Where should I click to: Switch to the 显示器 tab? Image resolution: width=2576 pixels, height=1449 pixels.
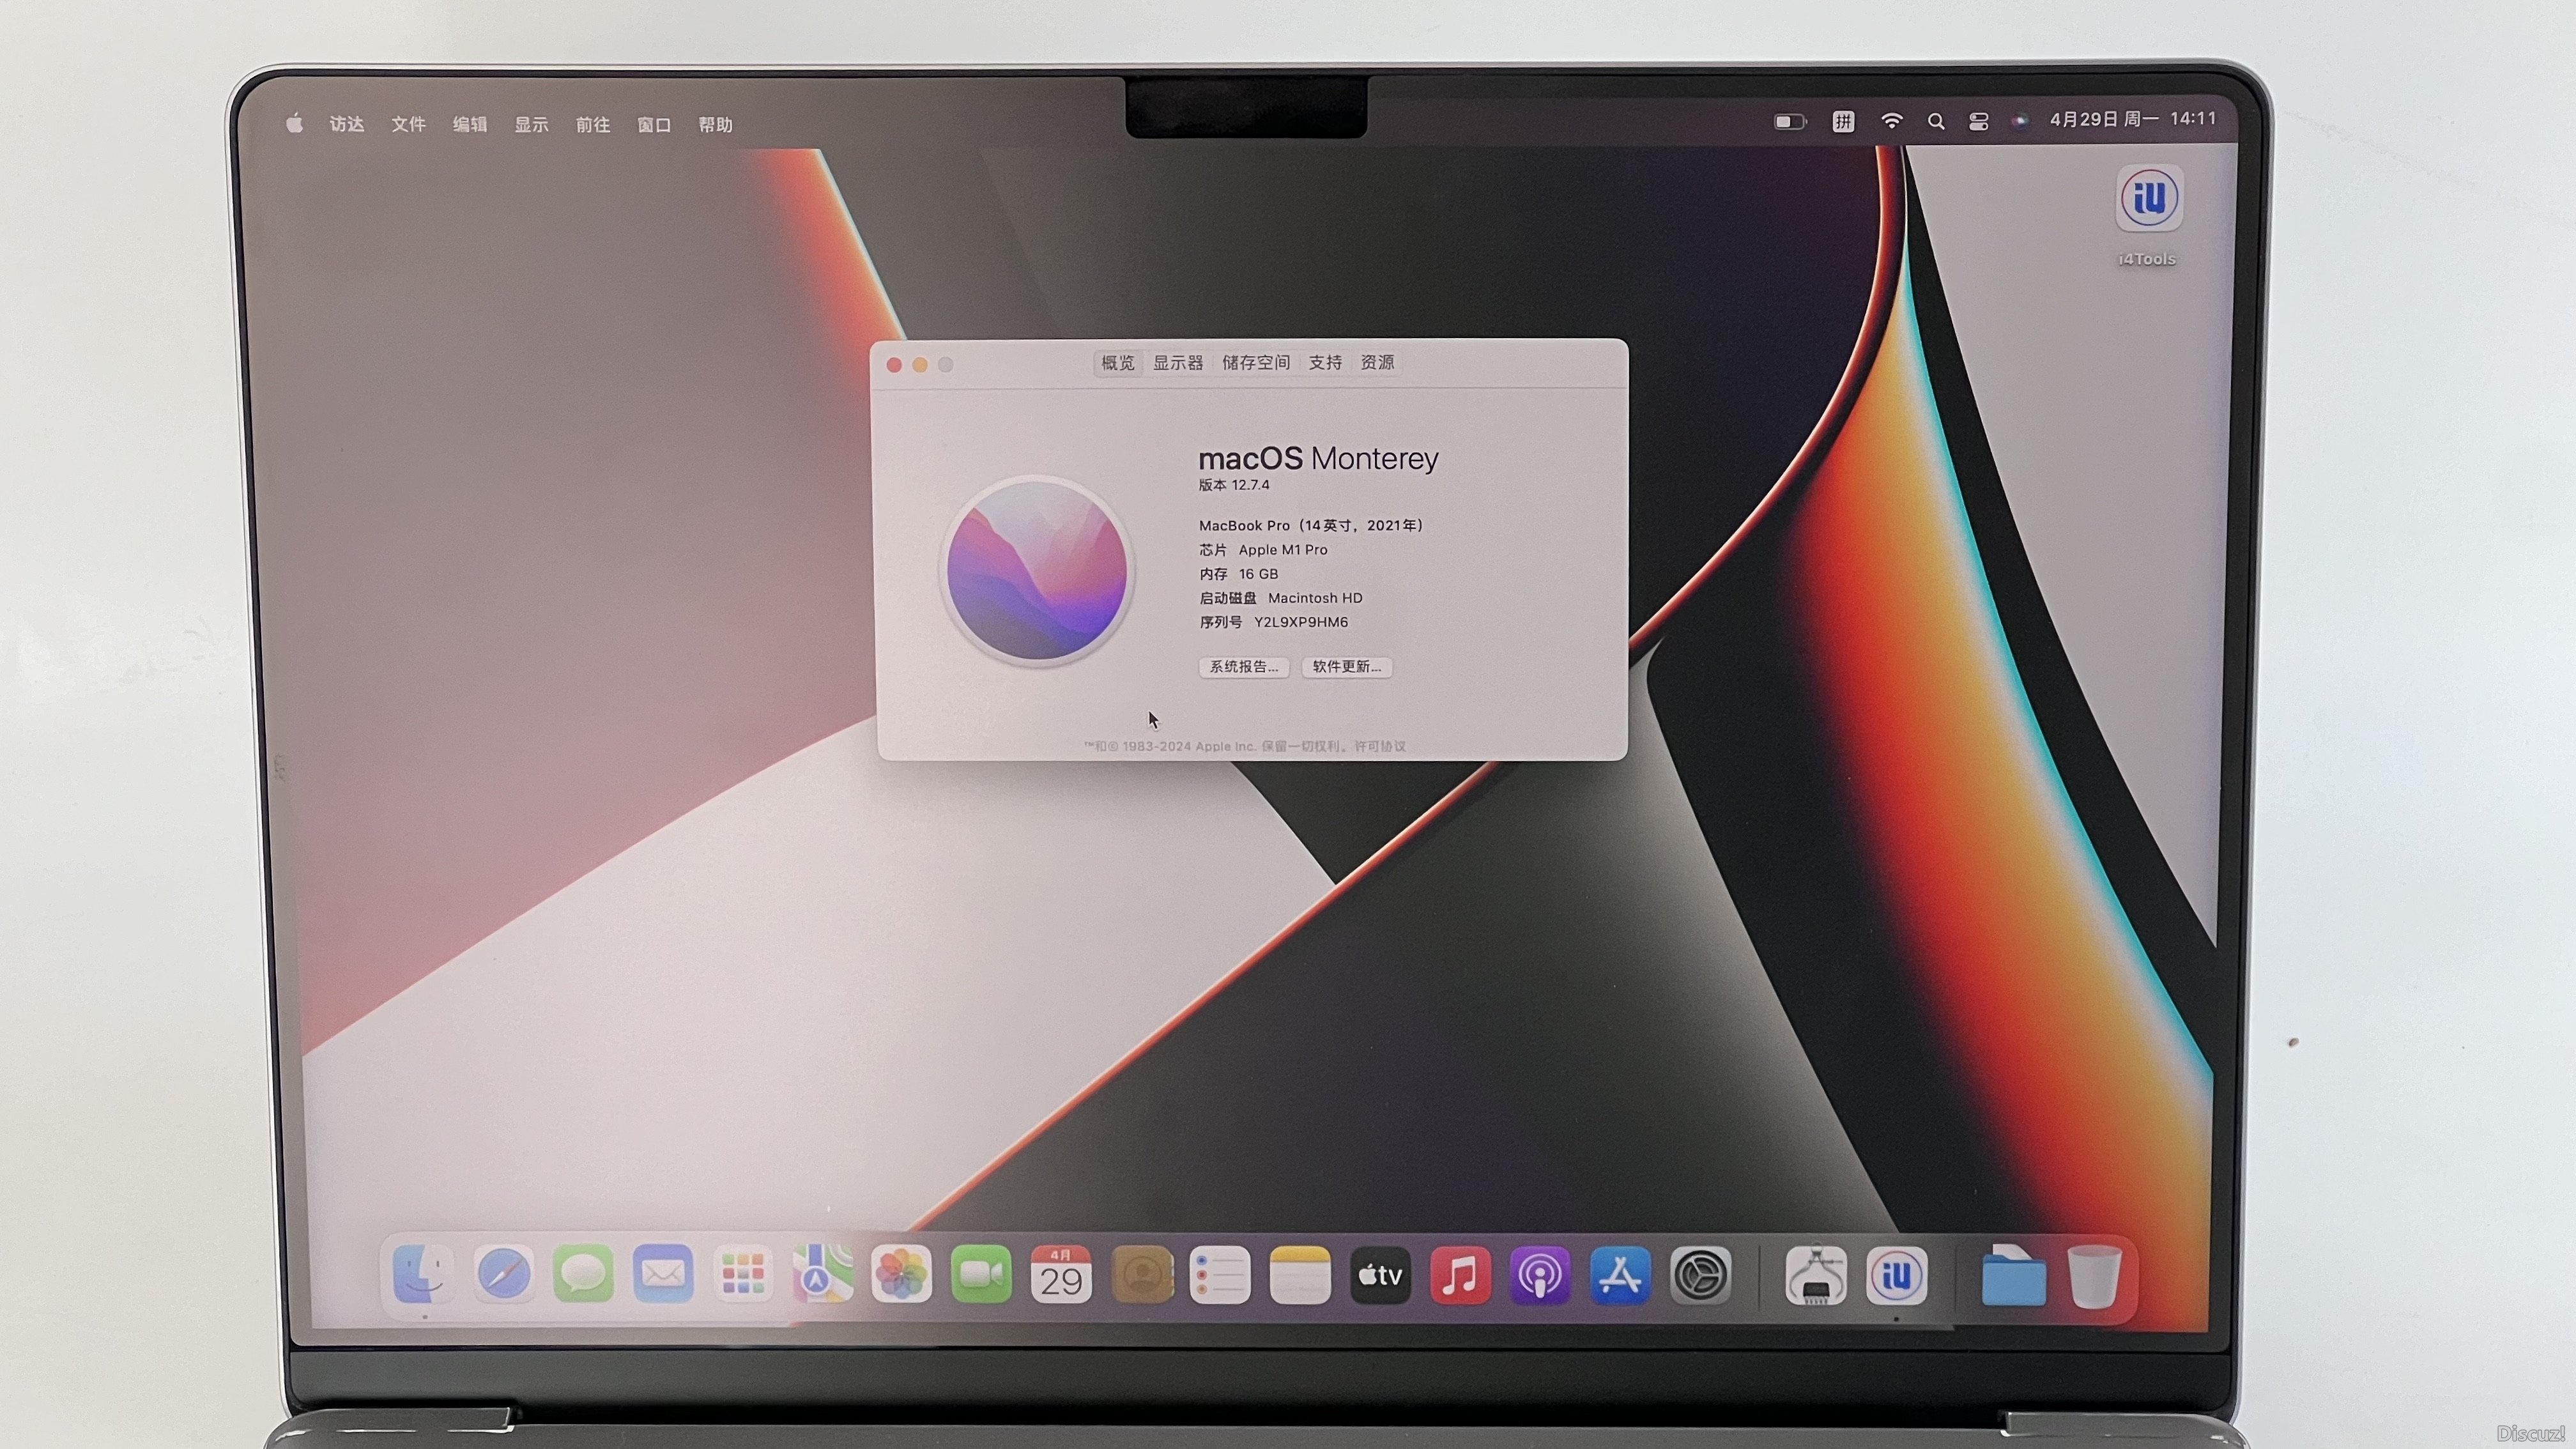click(1178, 363)
